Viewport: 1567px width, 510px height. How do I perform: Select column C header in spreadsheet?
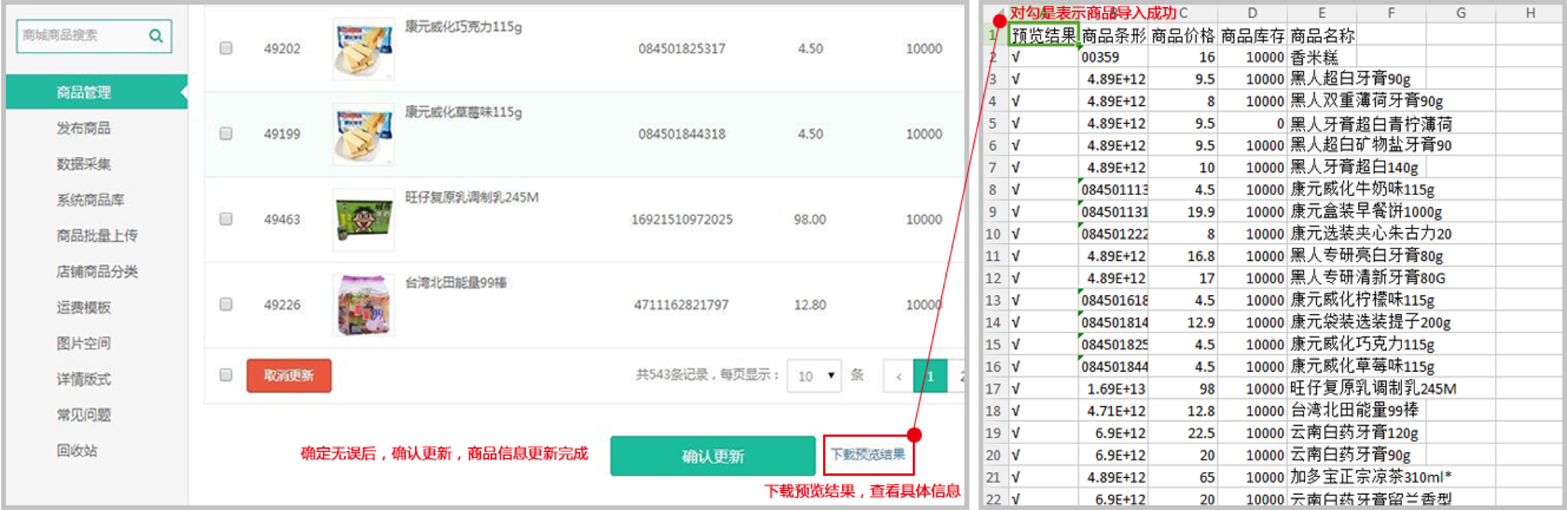coord(1183,13)
